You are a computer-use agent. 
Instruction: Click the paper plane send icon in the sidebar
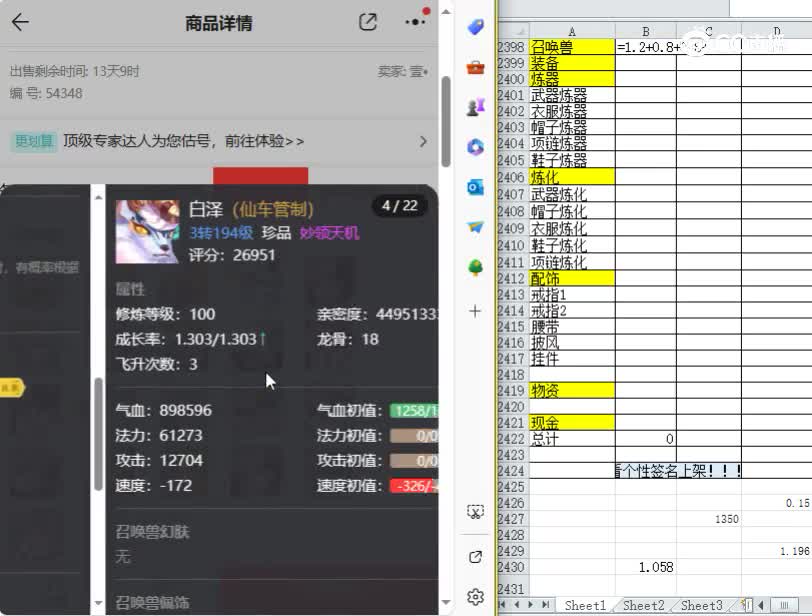point(475,227)
